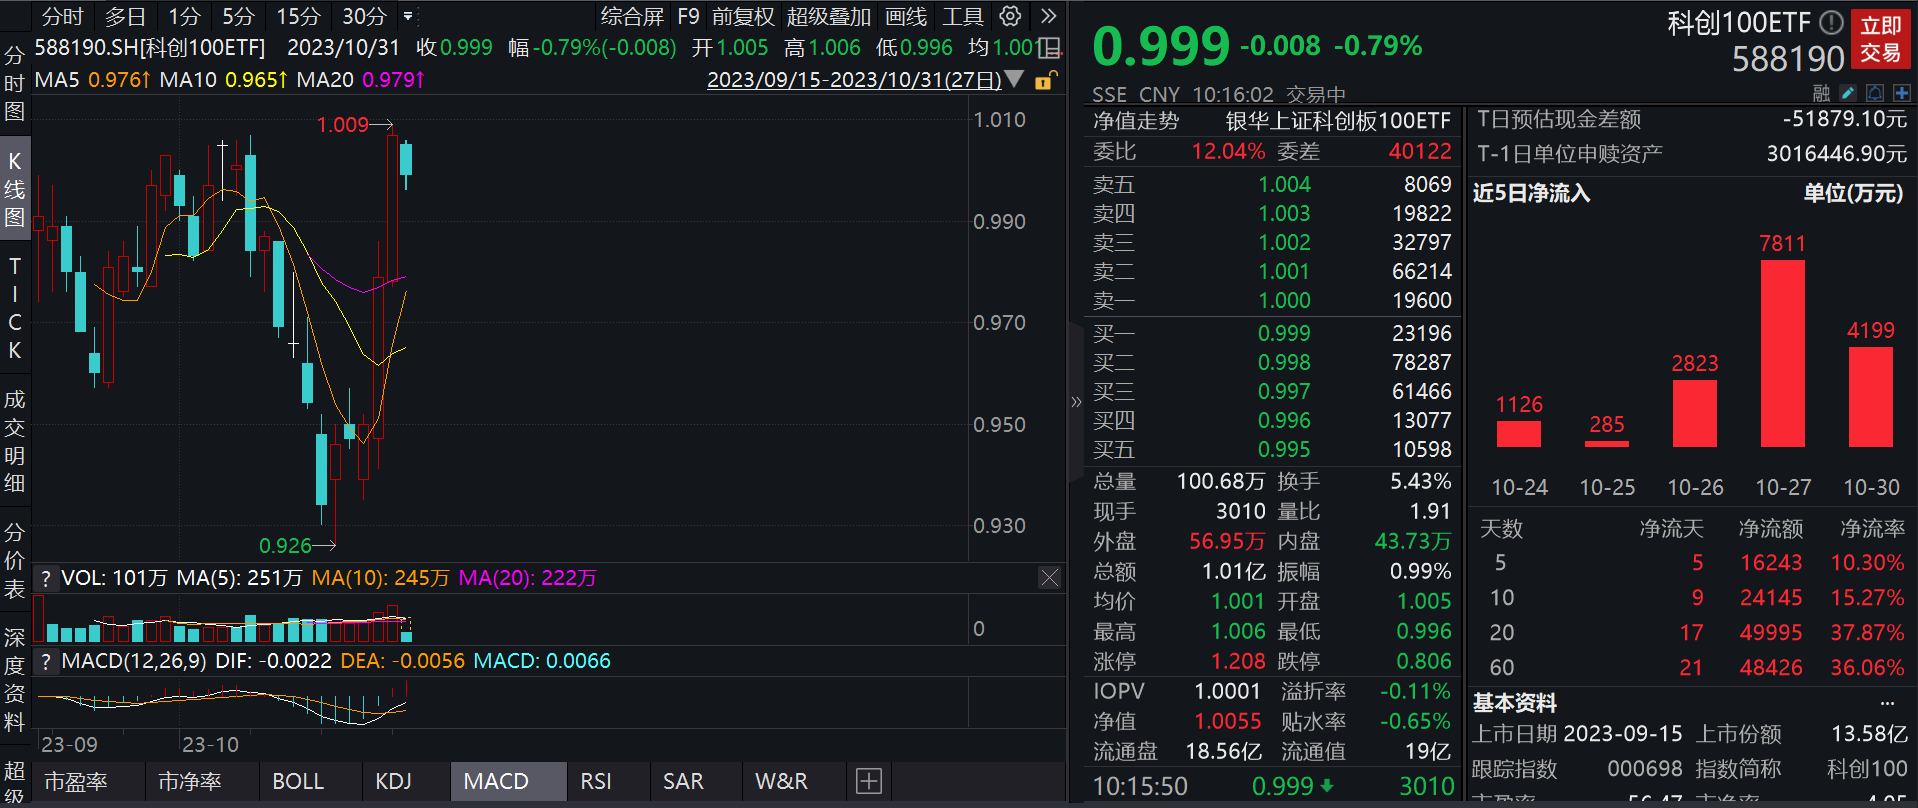Select the 1分 chart interval
The height and width of the screenshot is (808, 1918).
pyautogui.click(x=184, y=16)
